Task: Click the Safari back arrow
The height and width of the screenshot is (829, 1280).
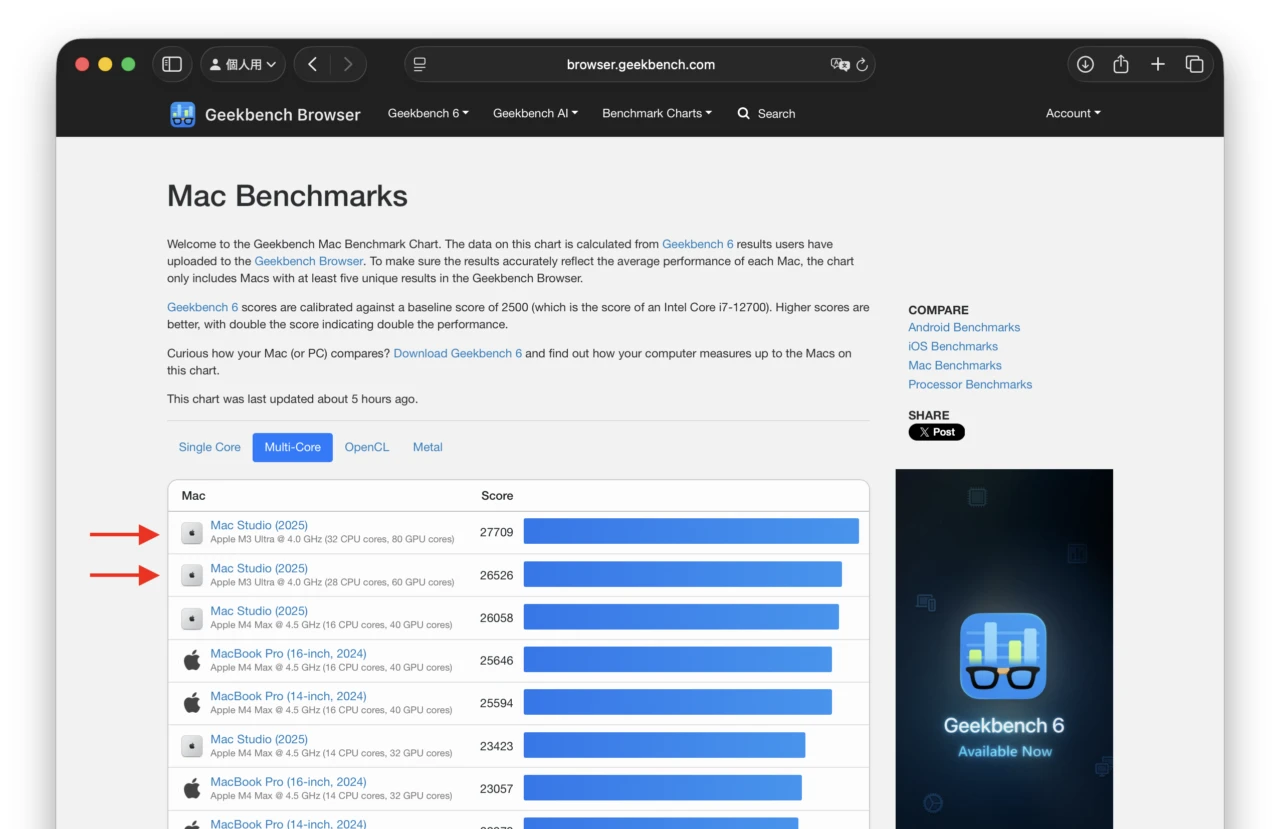Action: click(x=313, y=64)
